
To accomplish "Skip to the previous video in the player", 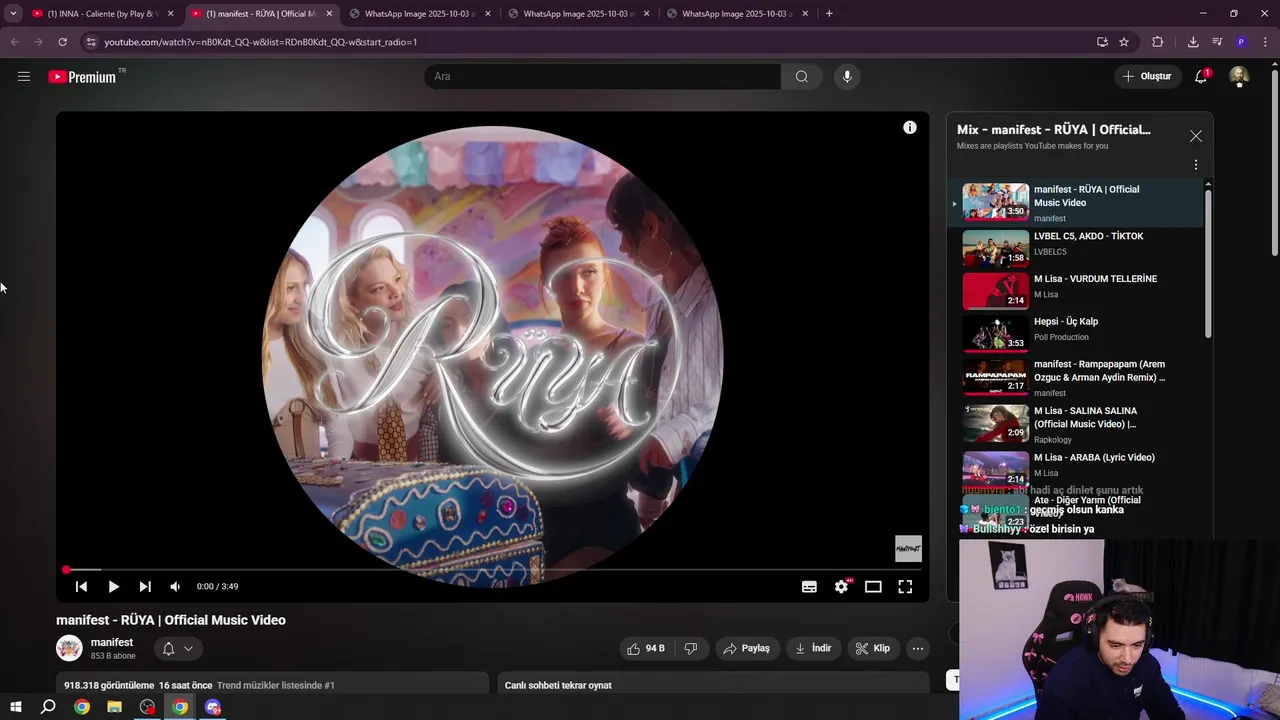I will (81, 587).
